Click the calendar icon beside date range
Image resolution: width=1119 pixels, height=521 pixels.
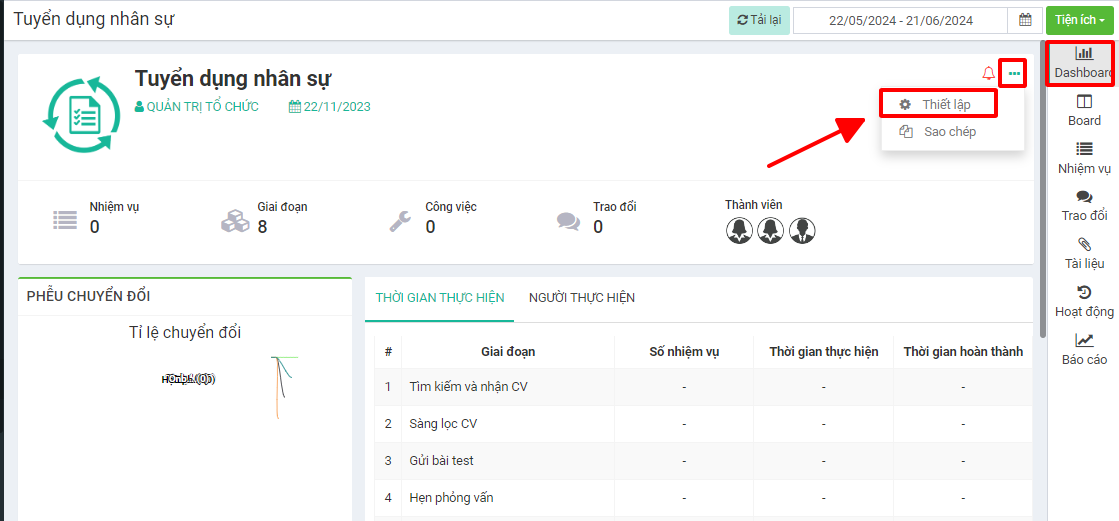coord(1024,20)
